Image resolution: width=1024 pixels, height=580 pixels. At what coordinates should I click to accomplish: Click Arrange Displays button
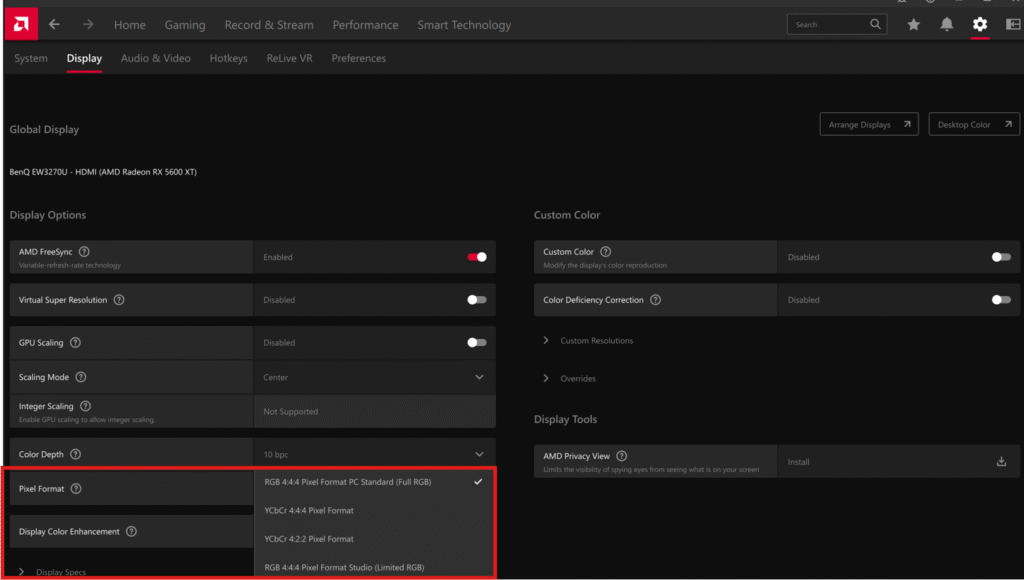[x=869, y=124]
